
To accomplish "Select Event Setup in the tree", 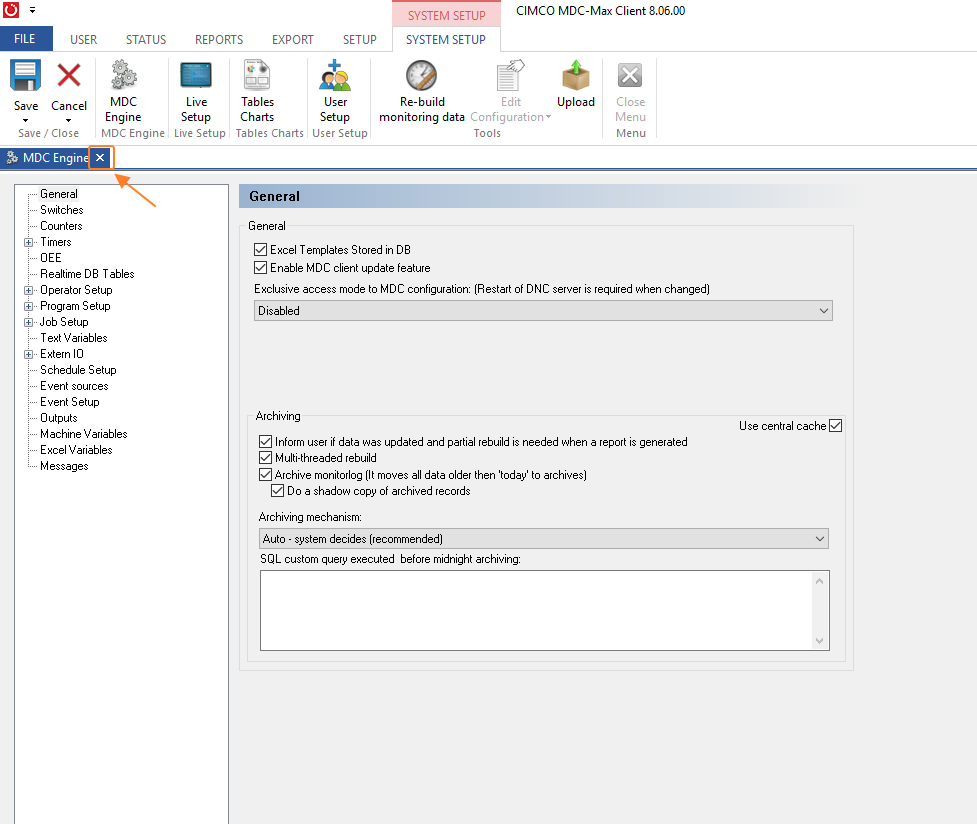I will pos(70,402).
